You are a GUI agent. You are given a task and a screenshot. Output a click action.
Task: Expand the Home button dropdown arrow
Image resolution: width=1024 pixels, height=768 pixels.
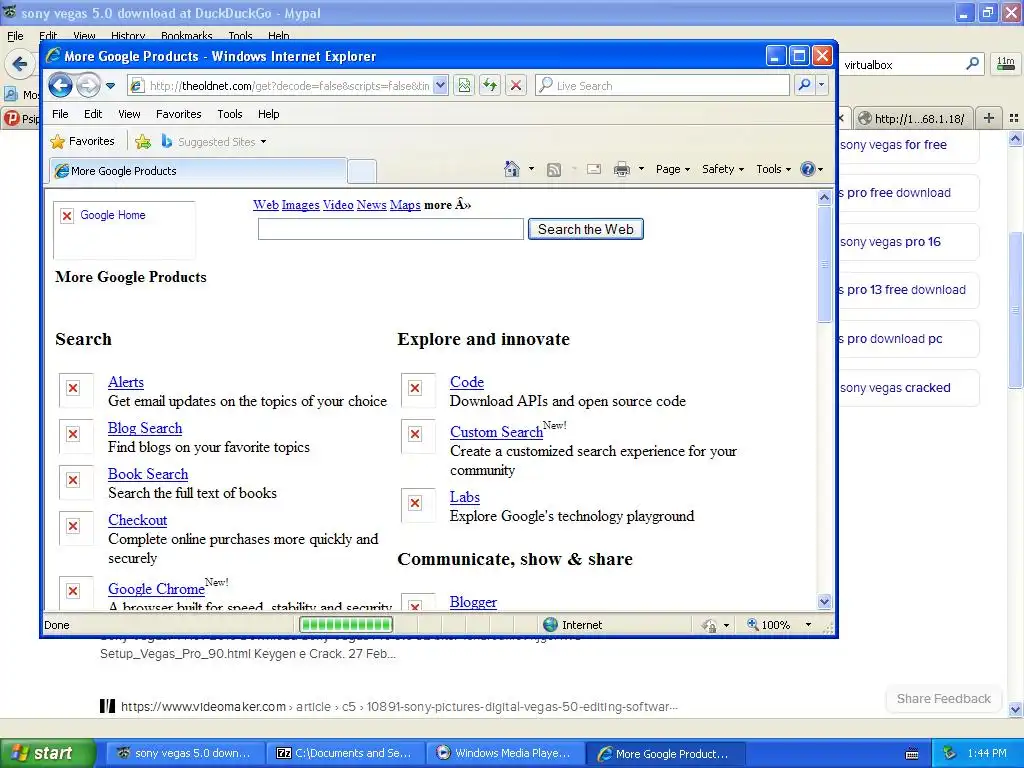click(531, 169)
